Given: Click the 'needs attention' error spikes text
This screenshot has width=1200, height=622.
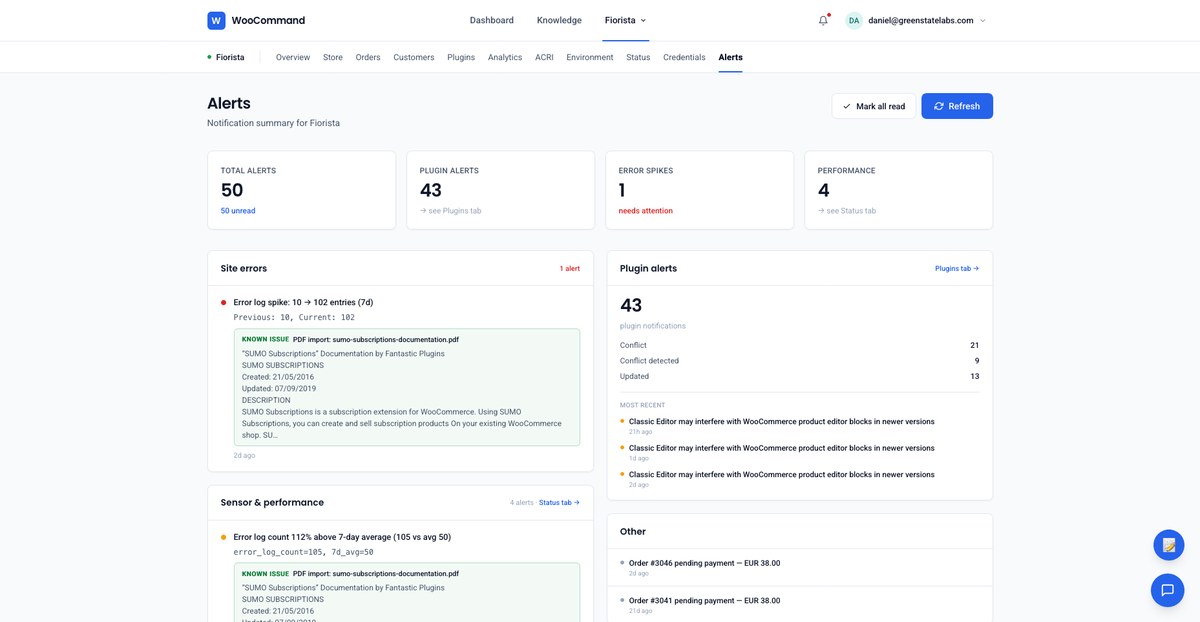Looking at the screenshot, I should point(646,211).
